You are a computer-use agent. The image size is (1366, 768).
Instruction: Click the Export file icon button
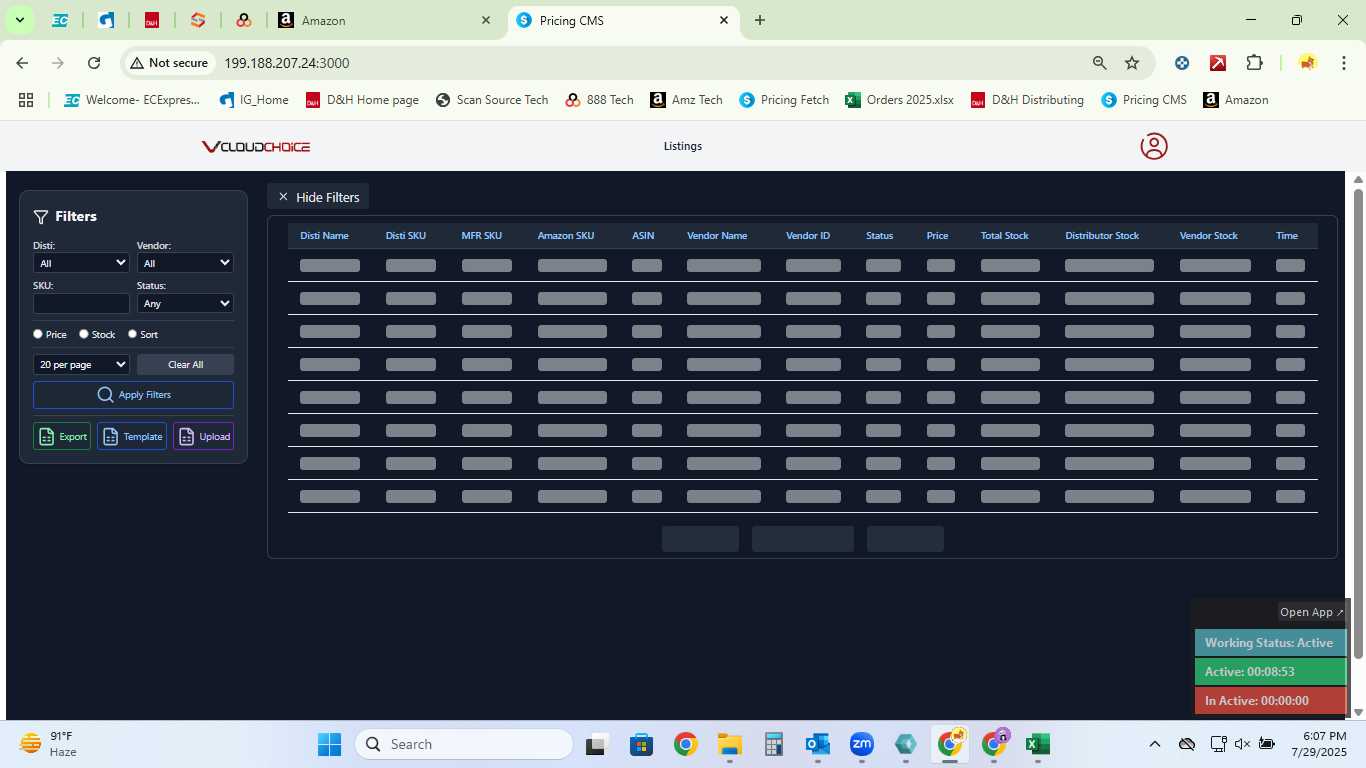coord(62,436)
